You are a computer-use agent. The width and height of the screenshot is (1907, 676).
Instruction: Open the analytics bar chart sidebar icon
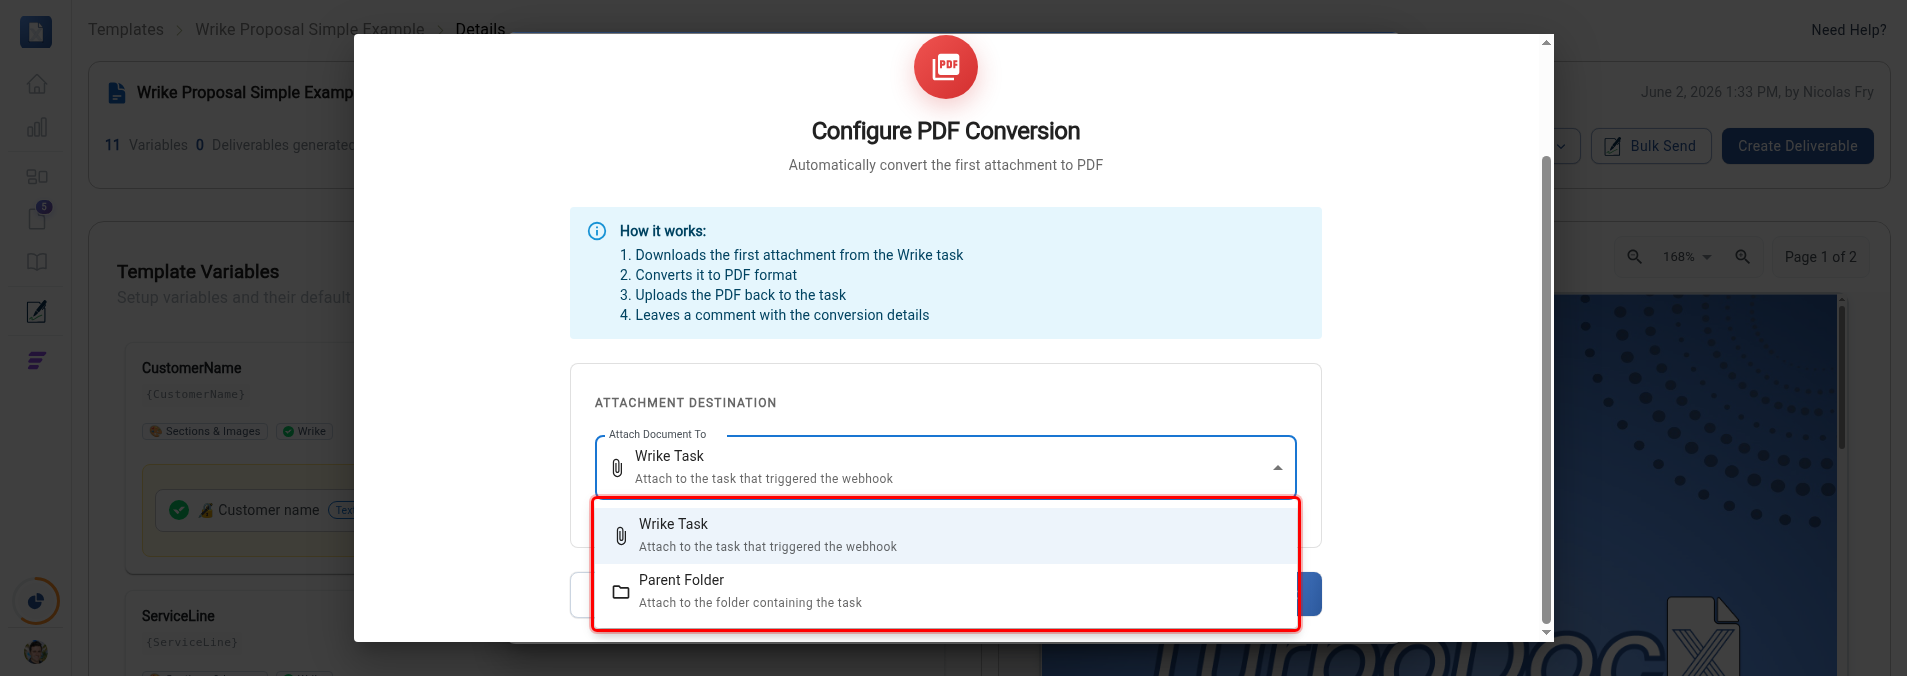(x=37, y=128)
